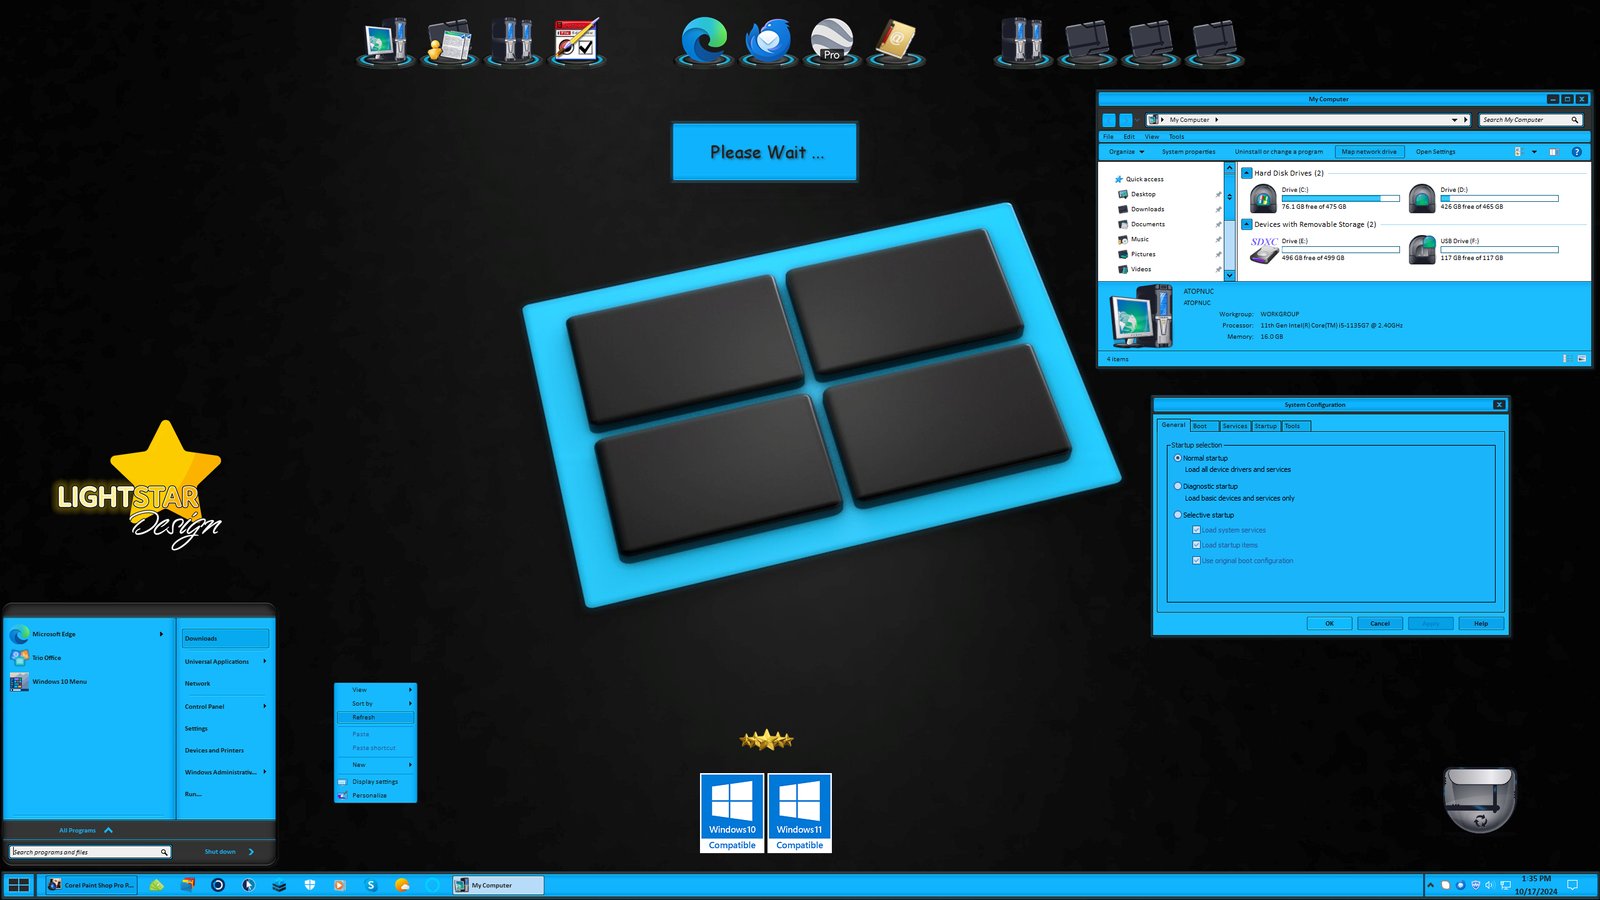Screen dimensions: 1600x900
Task: Click Help in System Configuration
Action: [x=1481, y=623]
